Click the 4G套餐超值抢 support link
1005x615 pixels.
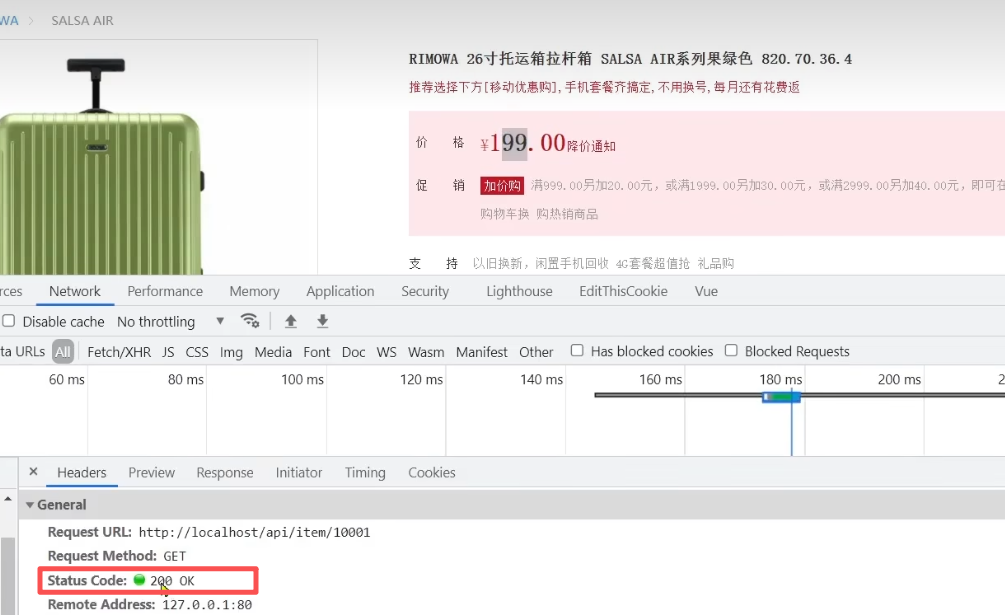[x=652, y=263]
